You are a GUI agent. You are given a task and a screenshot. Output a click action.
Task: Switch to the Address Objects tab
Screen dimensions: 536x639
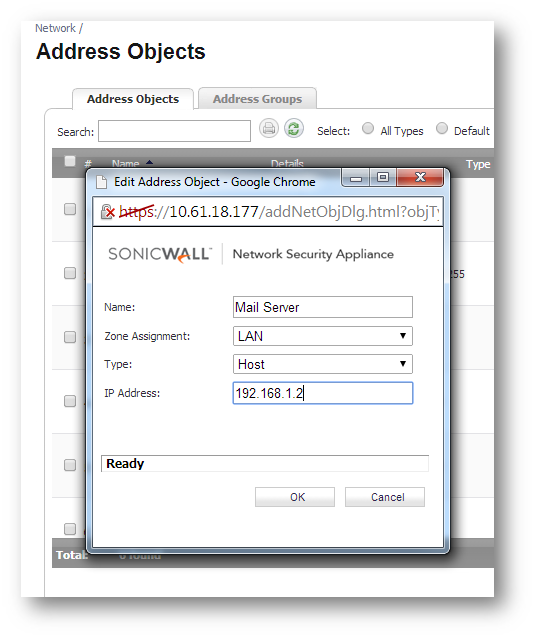(x=133, y=99)
